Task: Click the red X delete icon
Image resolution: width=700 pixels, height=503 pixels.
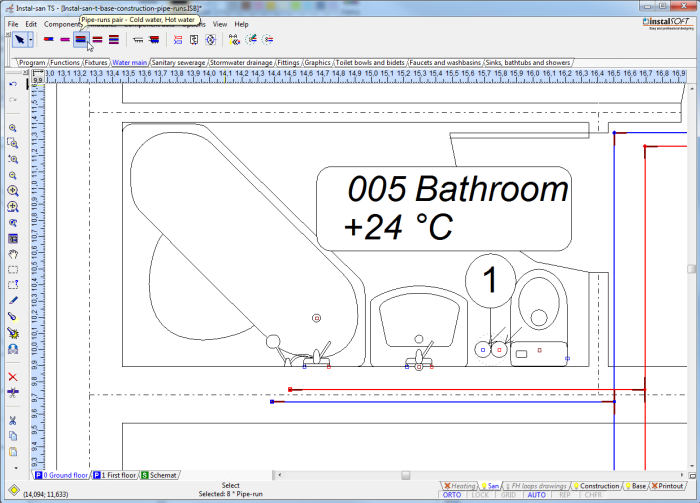Action: pyautogui.click(x=13, y=377)
